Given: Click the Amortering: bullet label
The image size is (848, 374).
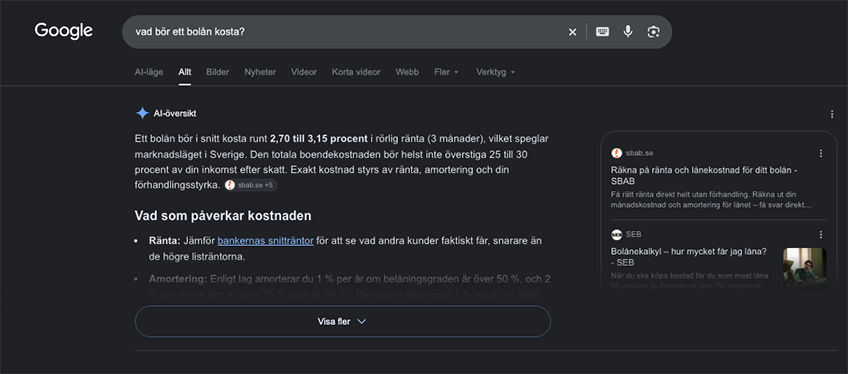Looking at the screenshot, I should (x=178, y=279).
